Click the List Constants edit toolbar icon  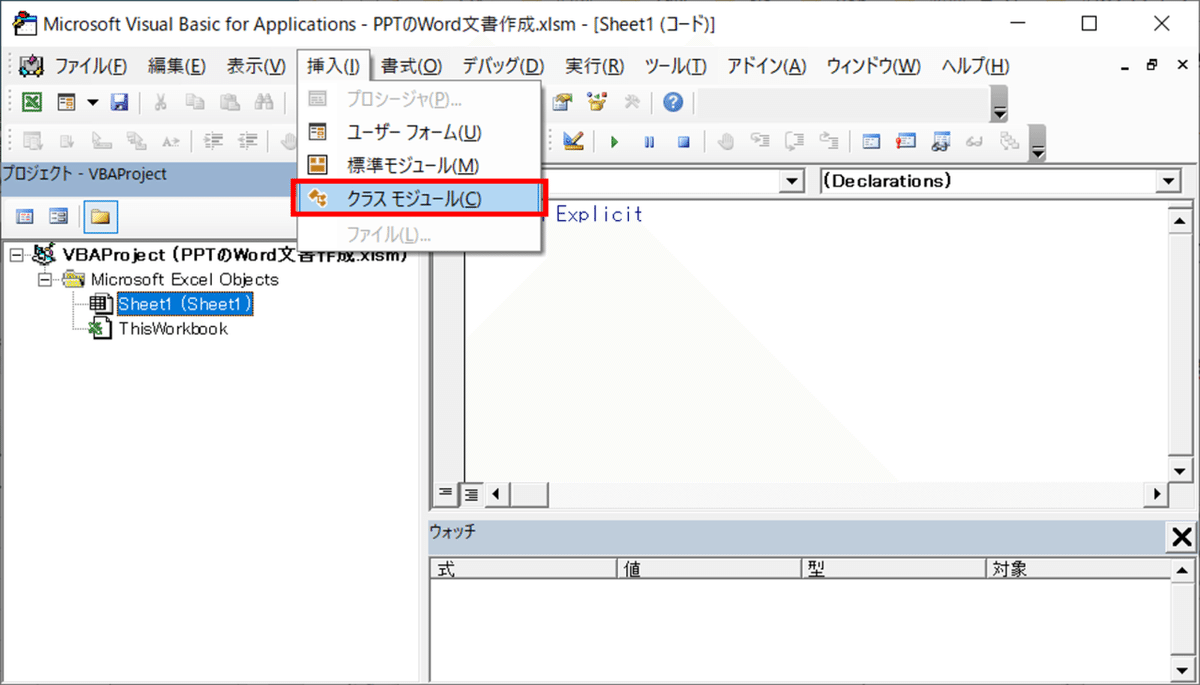(68, 141)
